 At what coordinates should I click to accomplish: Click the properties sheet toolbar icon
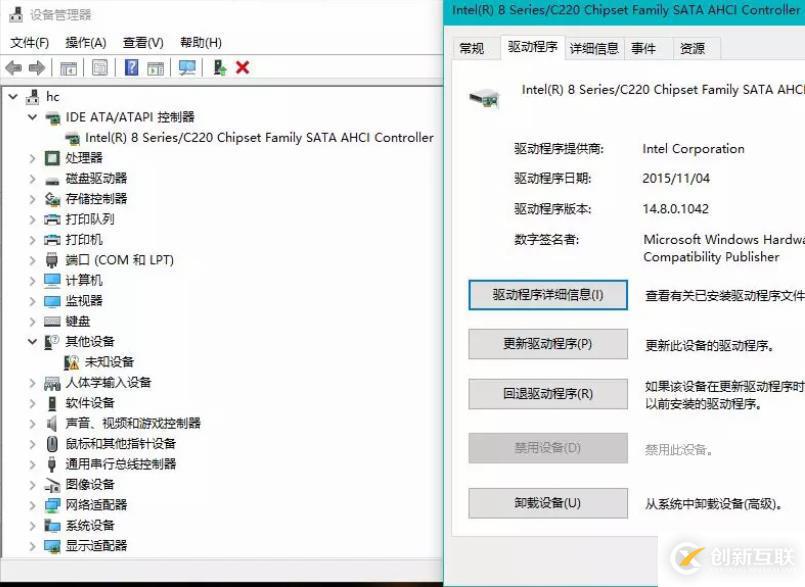point(100,68)
